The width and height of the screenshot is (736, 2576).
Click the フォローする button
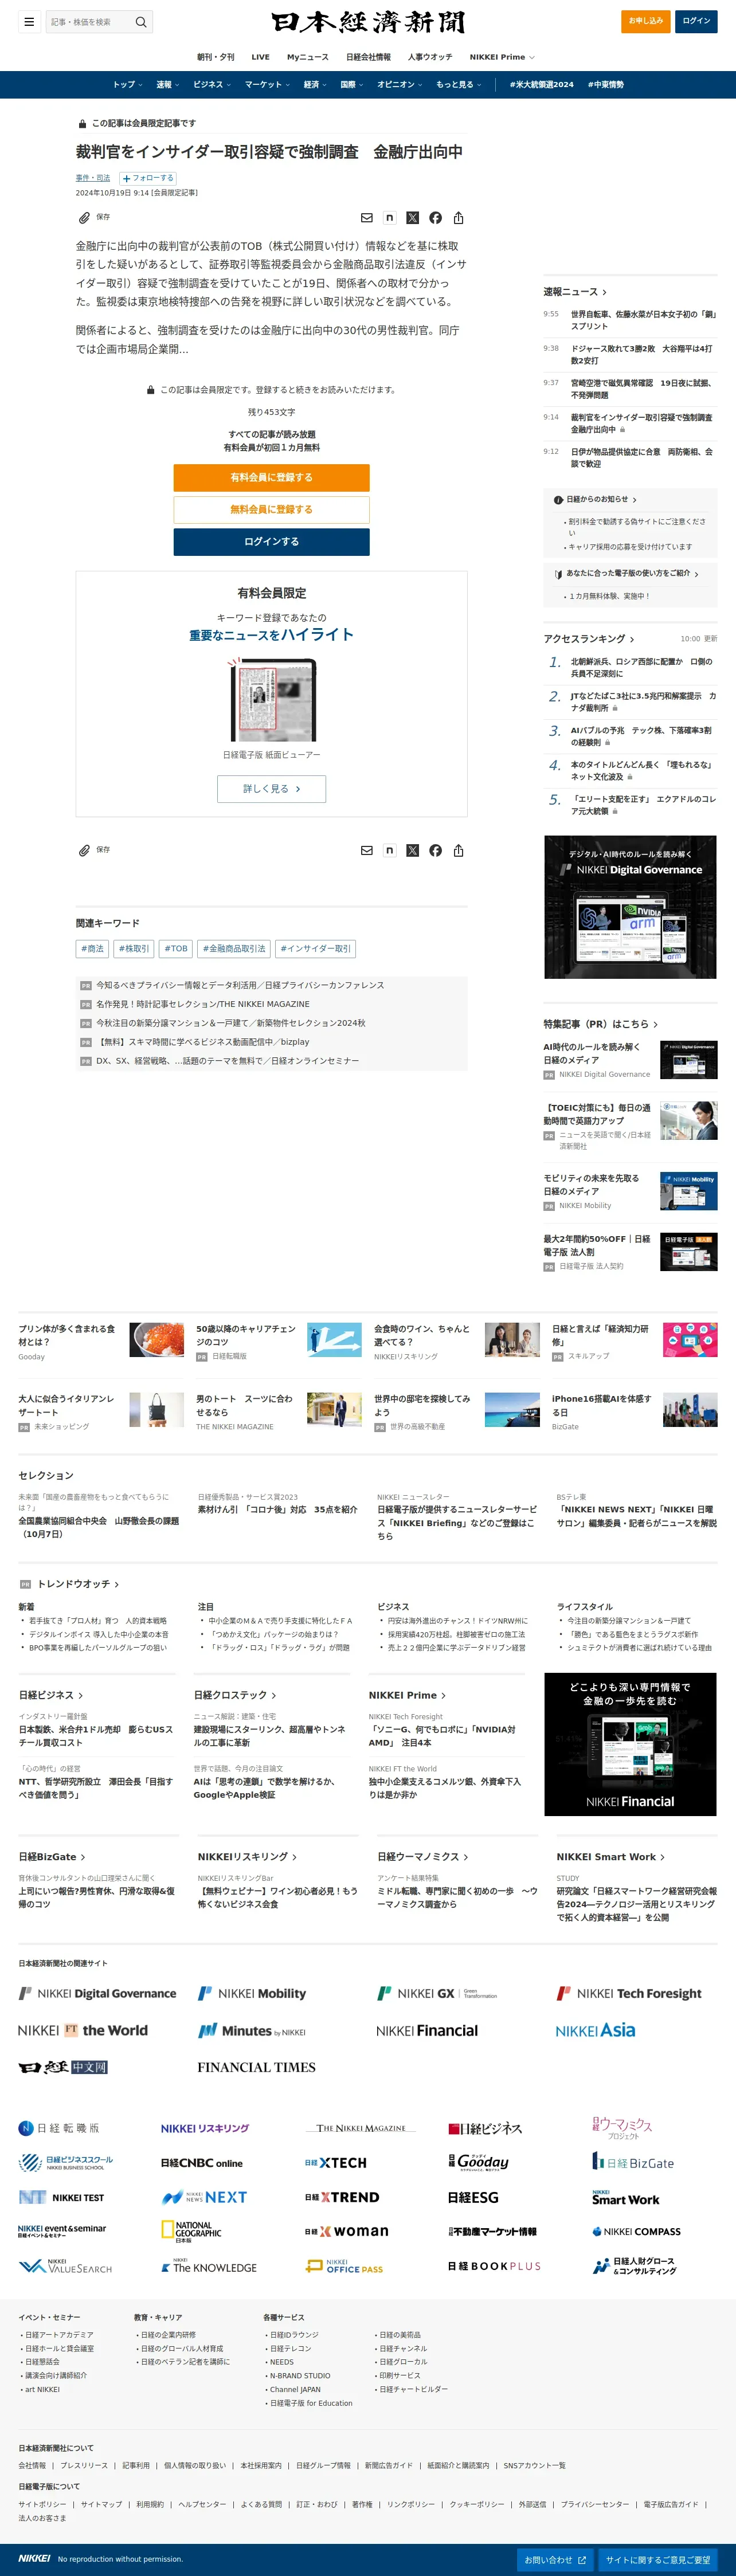pyautogui.click(x=148, y=178)
